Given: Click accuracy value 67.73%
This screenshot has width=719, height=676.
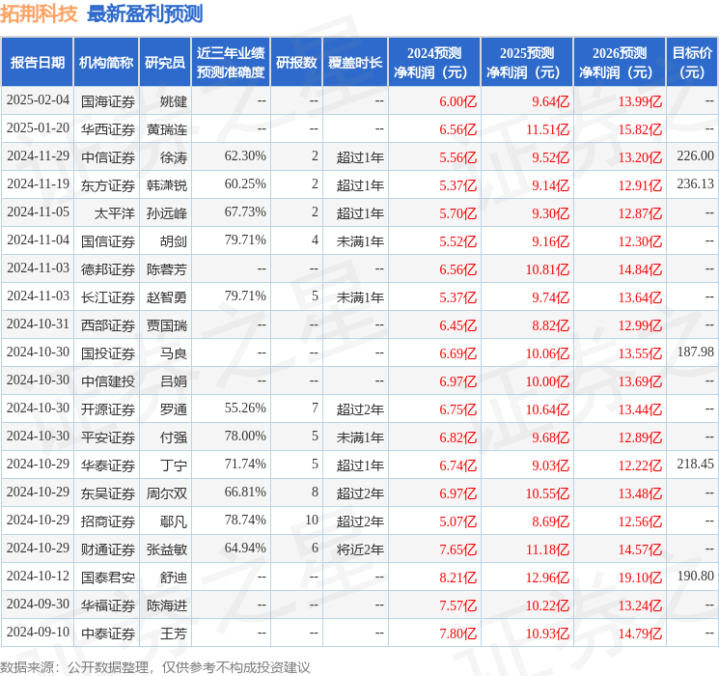Looking at the screenshot, I should click(245, 212).
